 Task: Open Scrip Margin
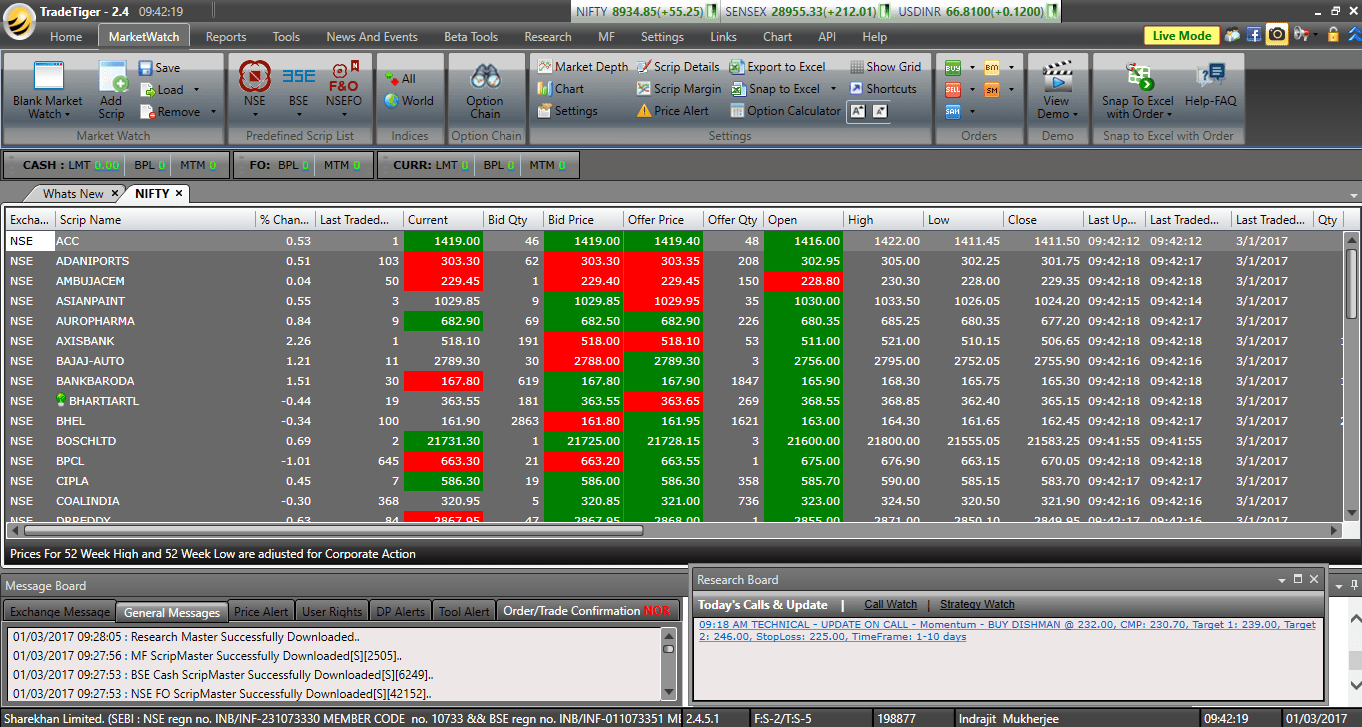679,89
